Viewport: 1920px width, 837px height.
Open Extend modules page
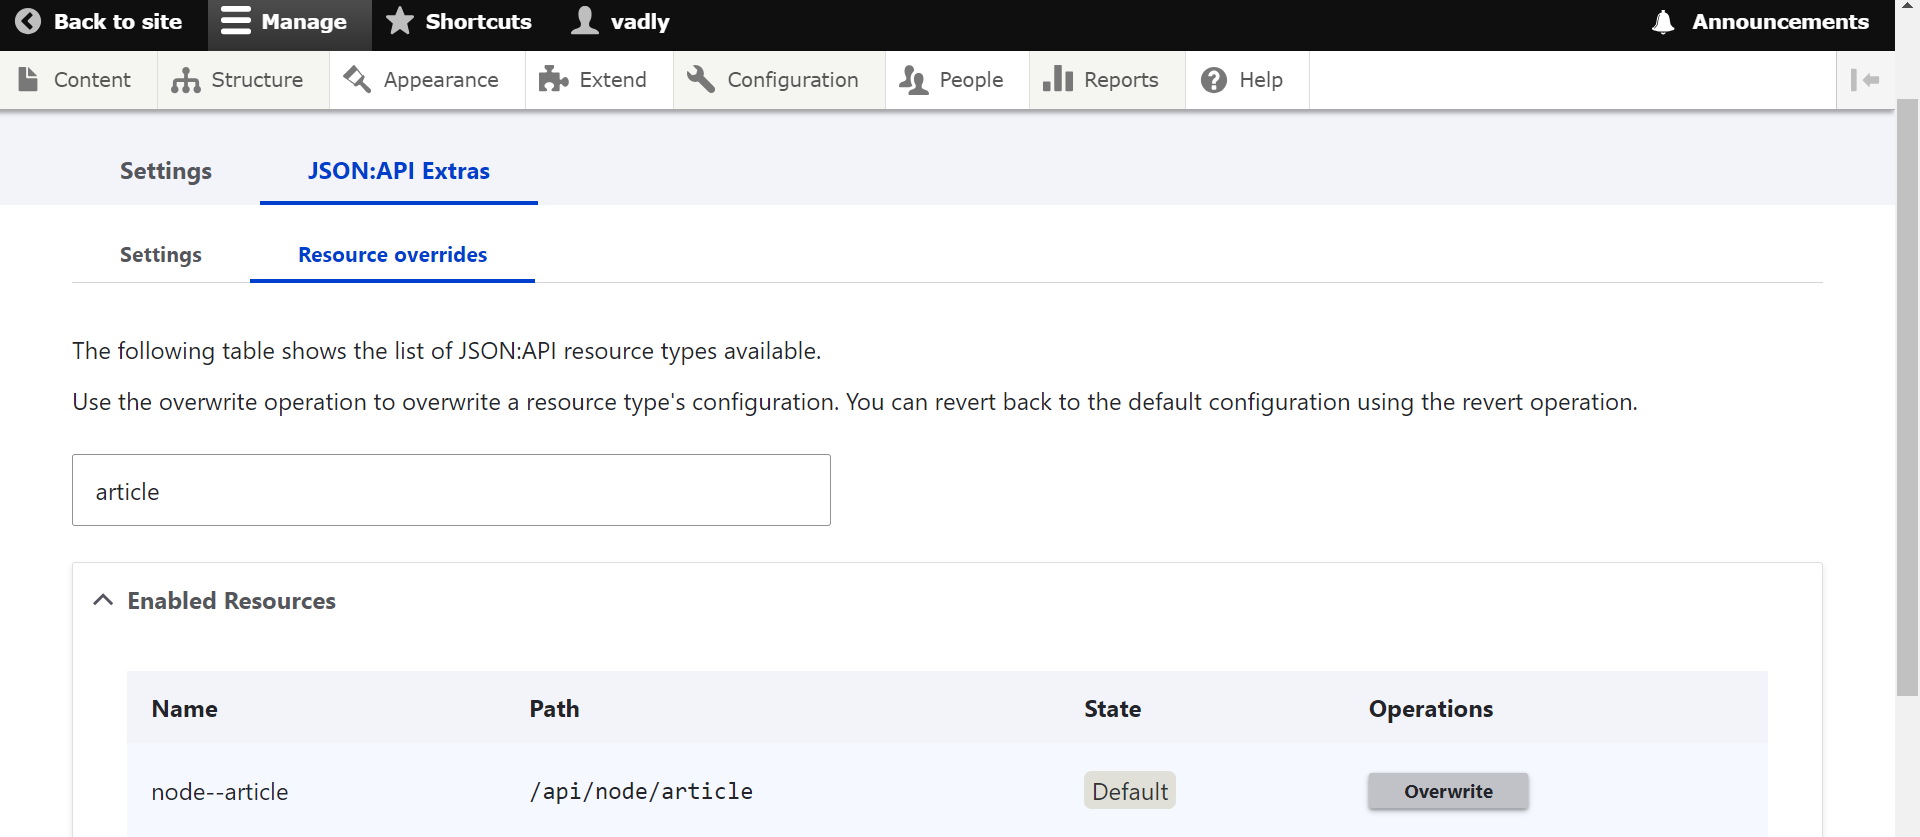point(594,80)
